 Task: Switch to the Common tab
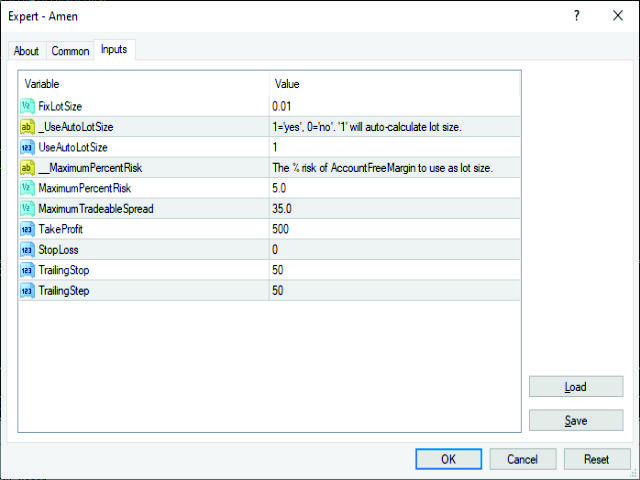tap(70, 51)
